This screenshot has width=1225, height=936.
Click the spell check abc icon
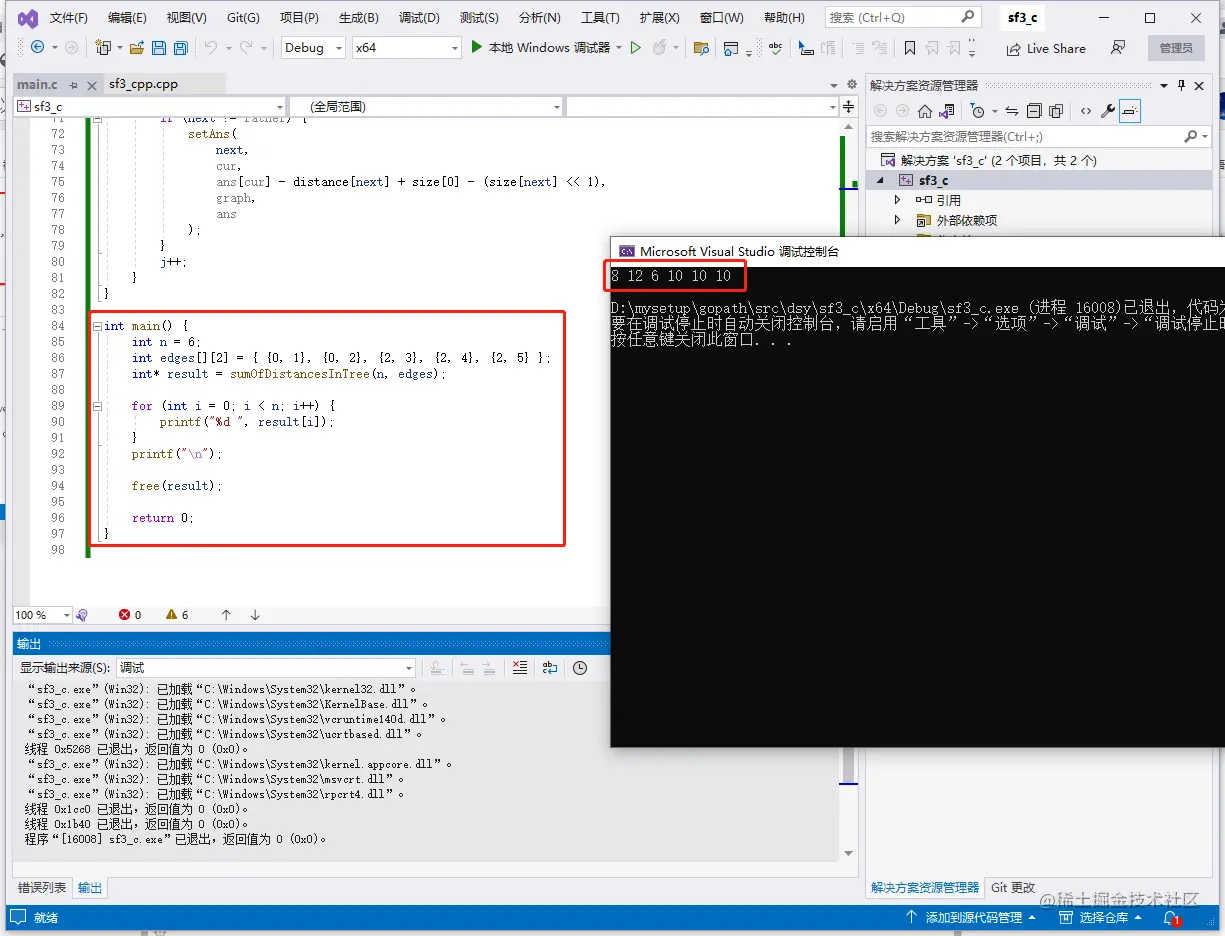pos(776,47)
